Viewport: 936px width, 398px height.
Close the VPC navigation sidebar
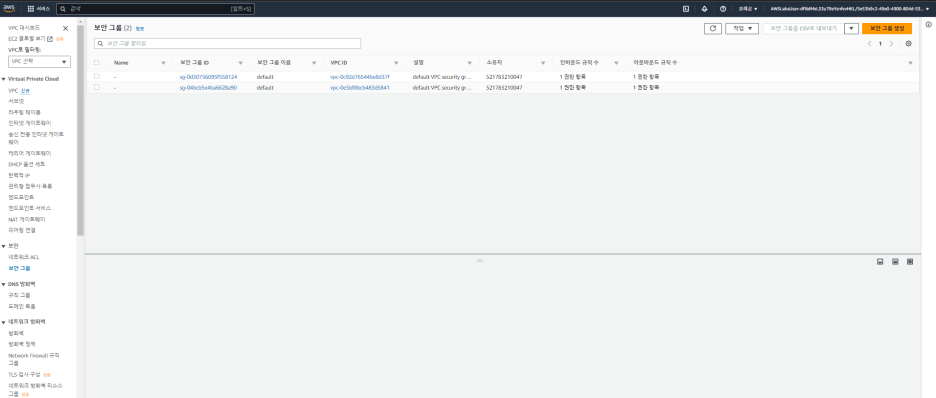(66, 28)
